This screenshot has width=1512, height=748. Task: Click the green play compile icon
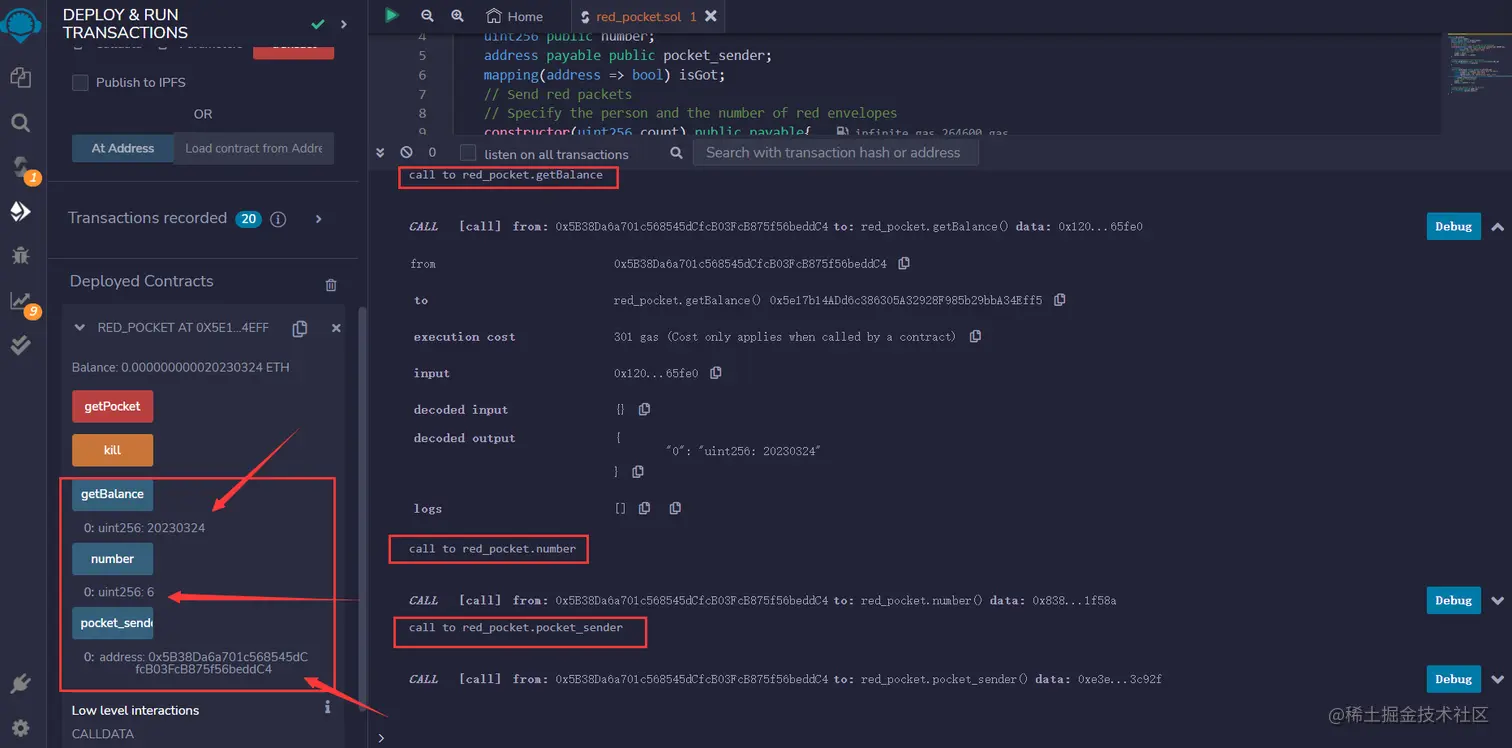click(x=391, y=16)
